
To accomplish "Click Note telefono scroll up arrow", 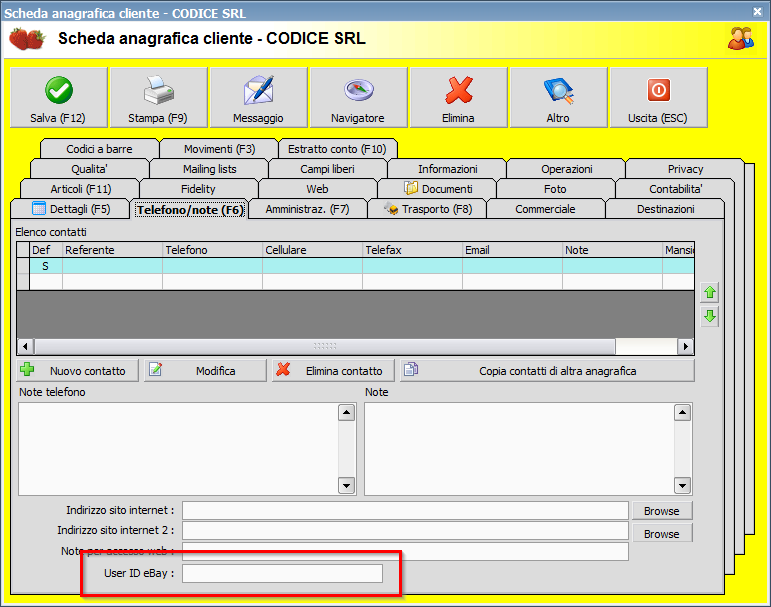I will pos(347,413).
